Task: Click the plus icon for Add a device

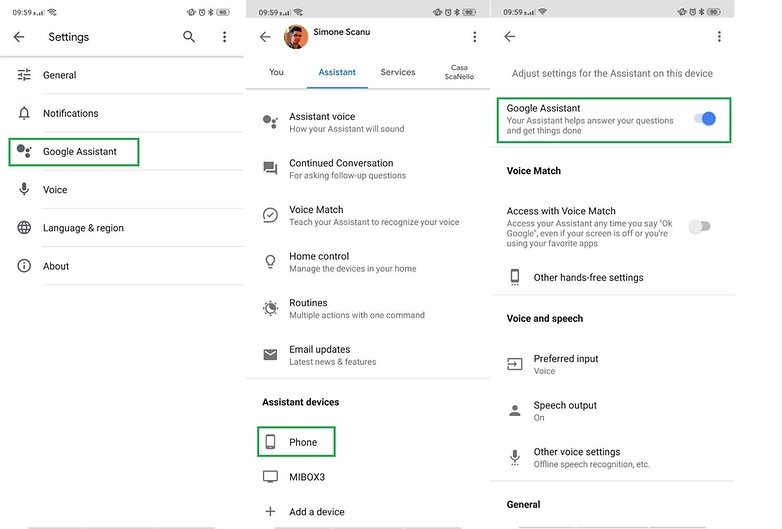Action: click(x=270, y=511)
